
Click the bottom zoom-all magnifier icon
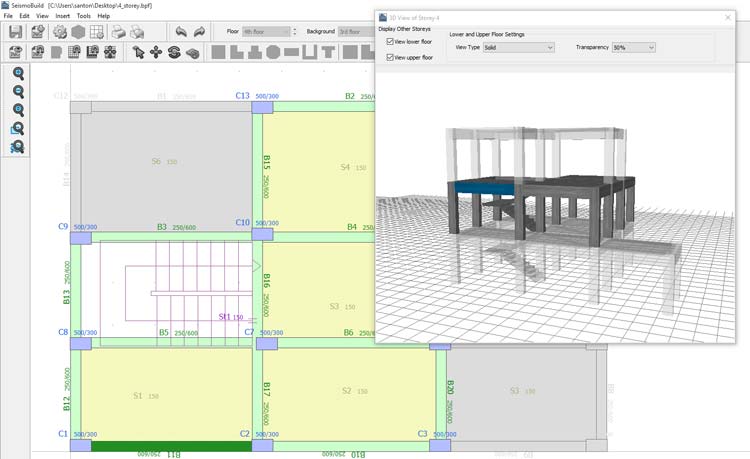pos(17,146)
